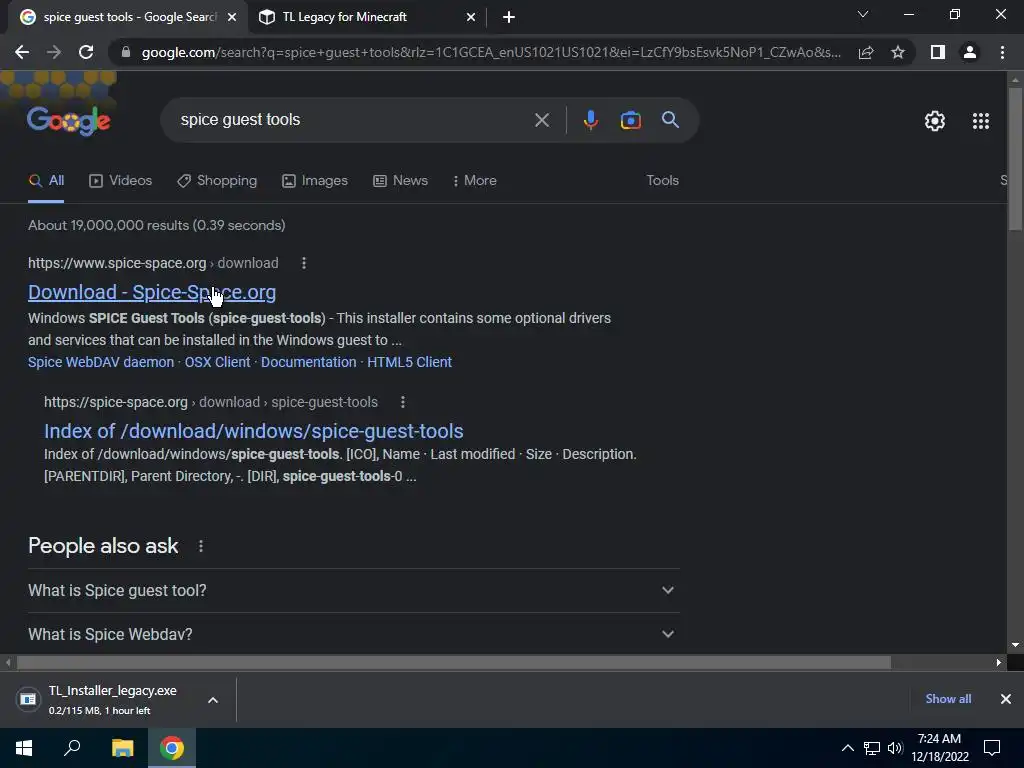Open volume control in tray
Viewport: 1024px width, 768px height.
(895, 748)
